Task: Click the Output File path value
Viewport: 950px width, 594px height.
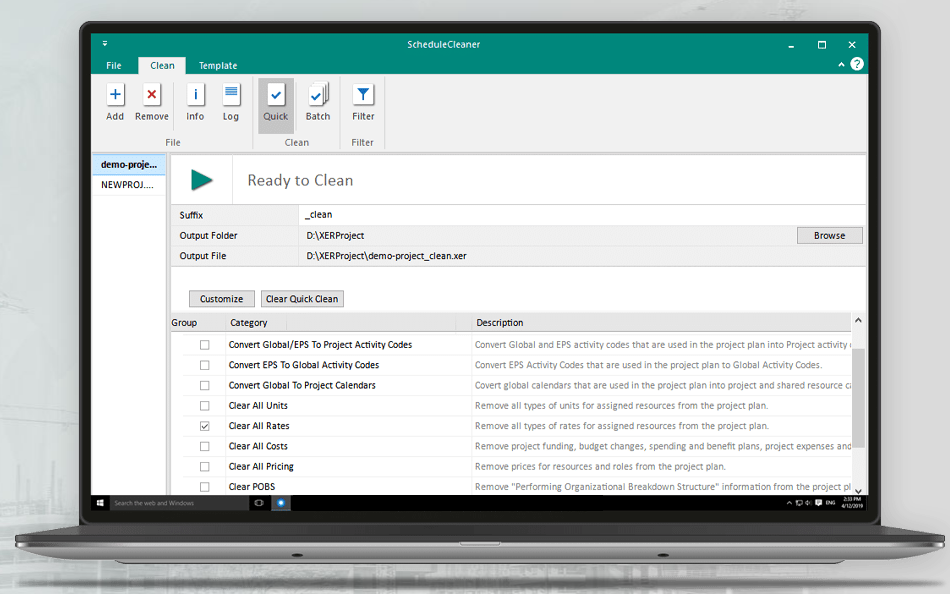Action: tap(387, 256)
